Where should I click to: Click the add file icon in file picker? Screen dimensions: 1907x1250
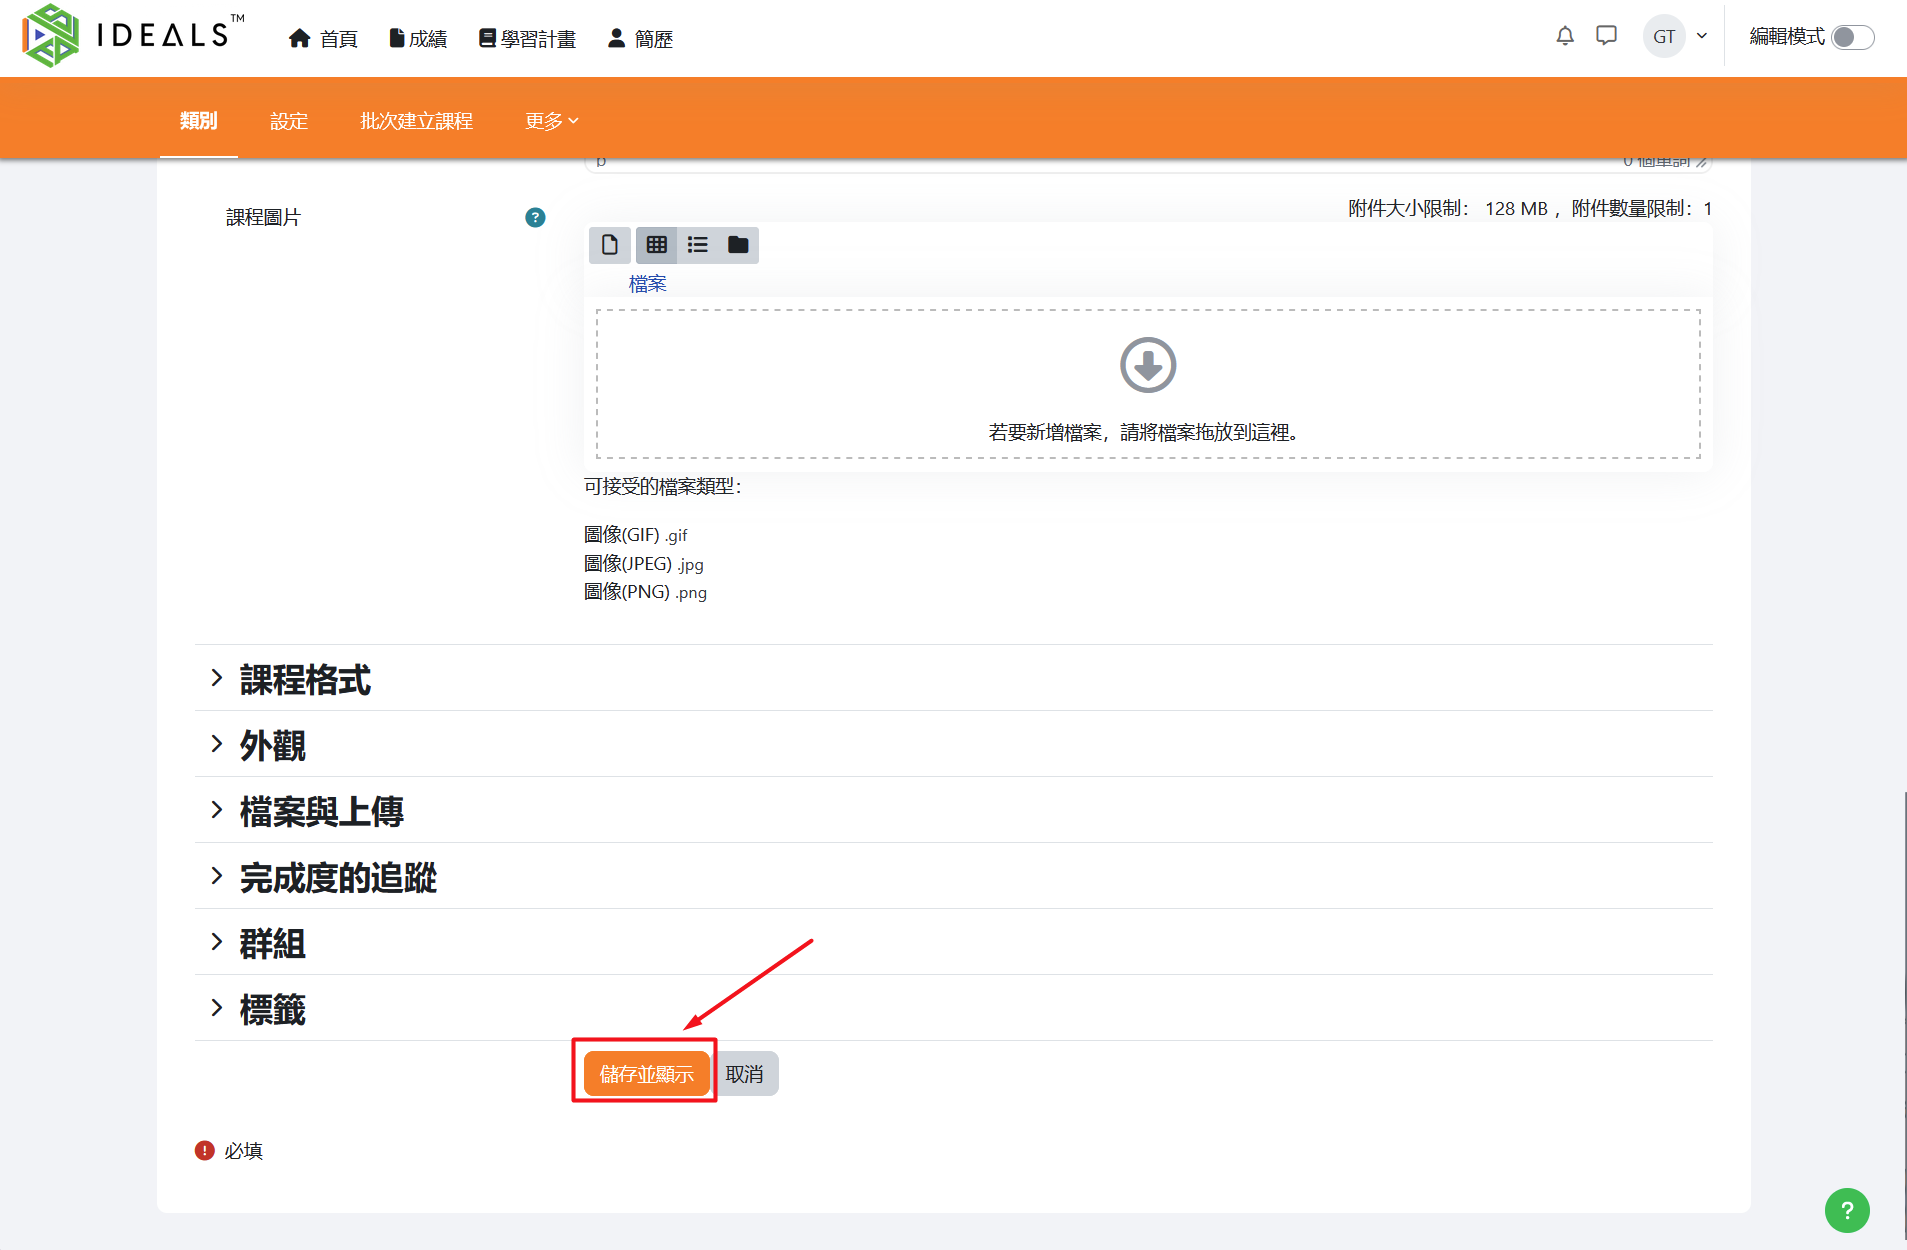[x=609, y=245]
